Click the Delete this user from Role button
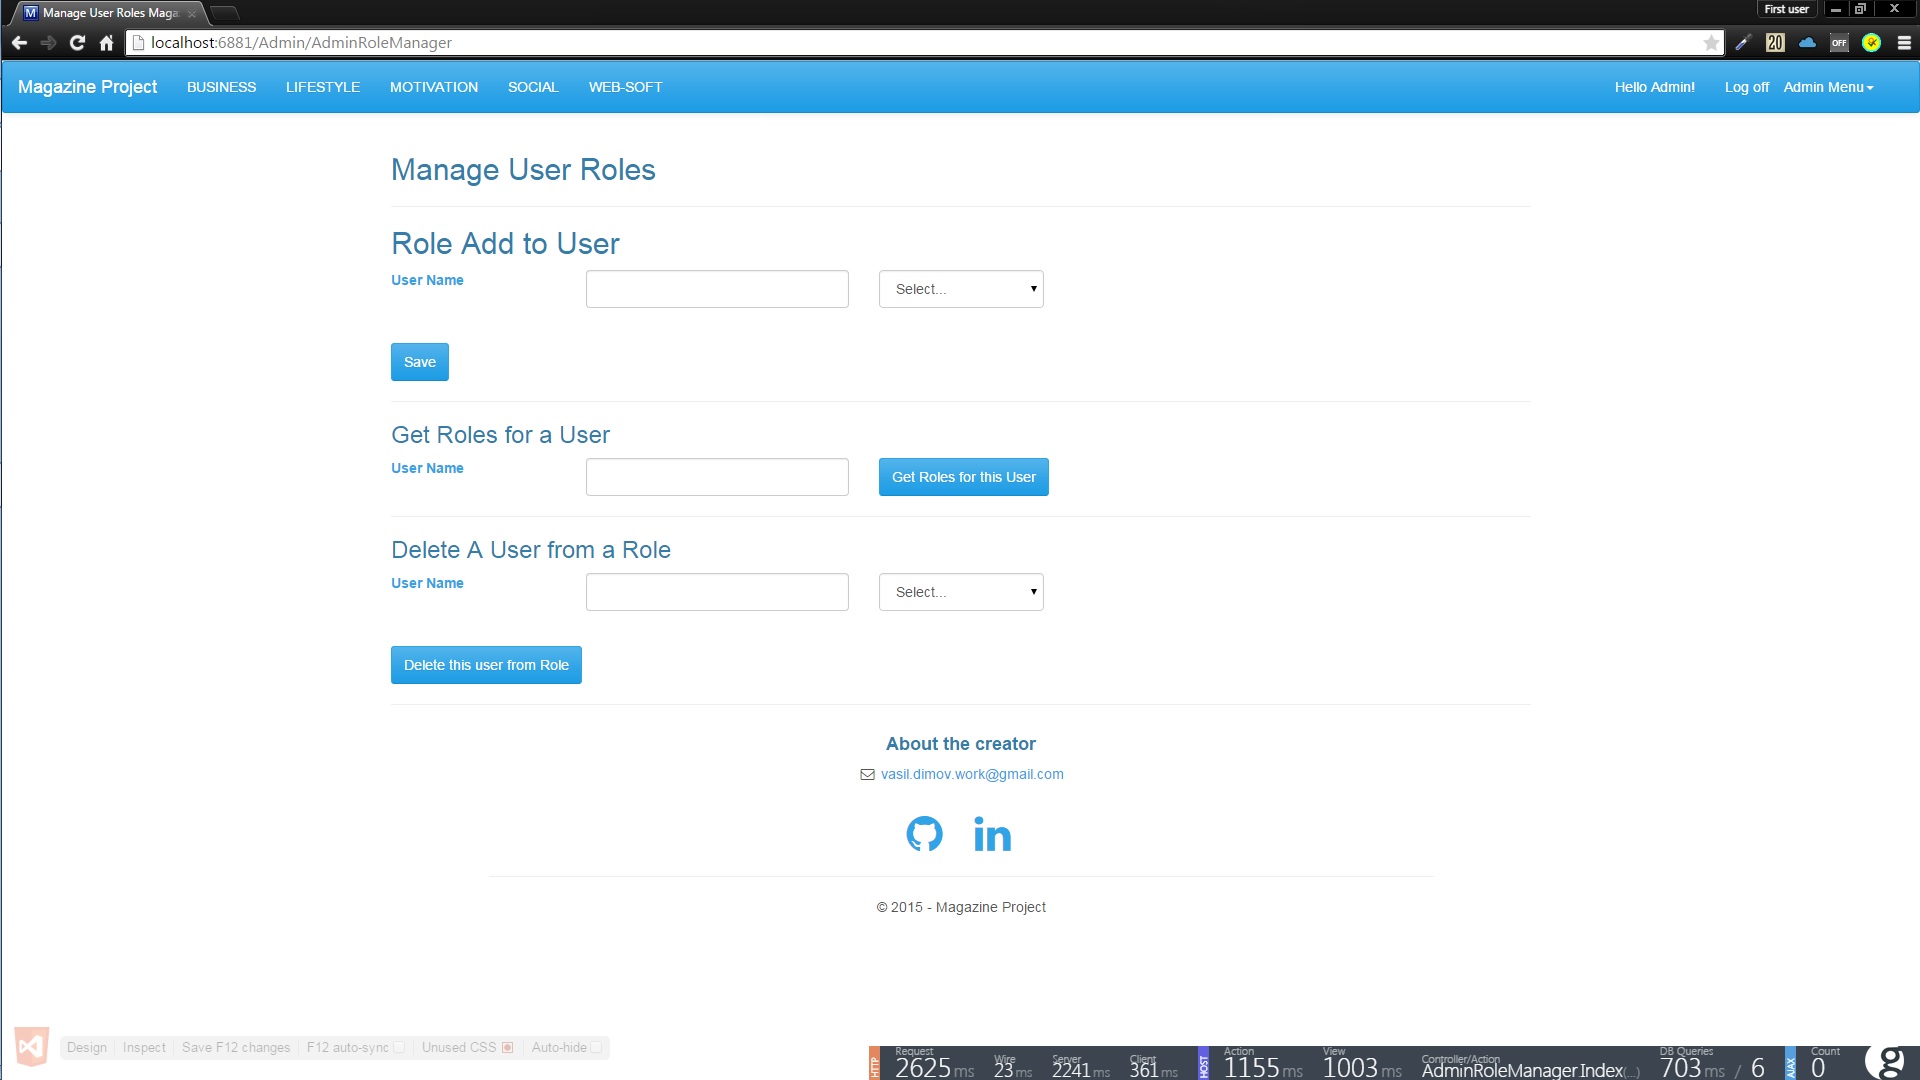The image size is (1920, 1080). pyautogui.click(x=486, y=665)
